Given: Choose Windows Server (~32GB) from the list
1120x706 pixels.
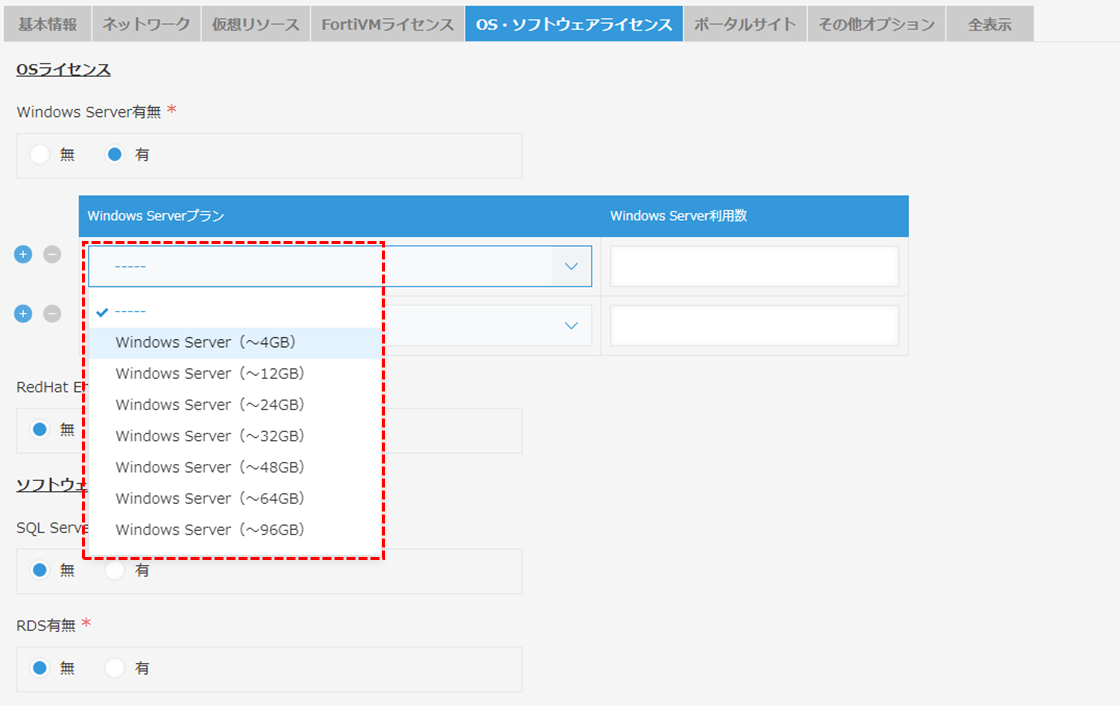Looking at the screenshot, I should (234, 437).
